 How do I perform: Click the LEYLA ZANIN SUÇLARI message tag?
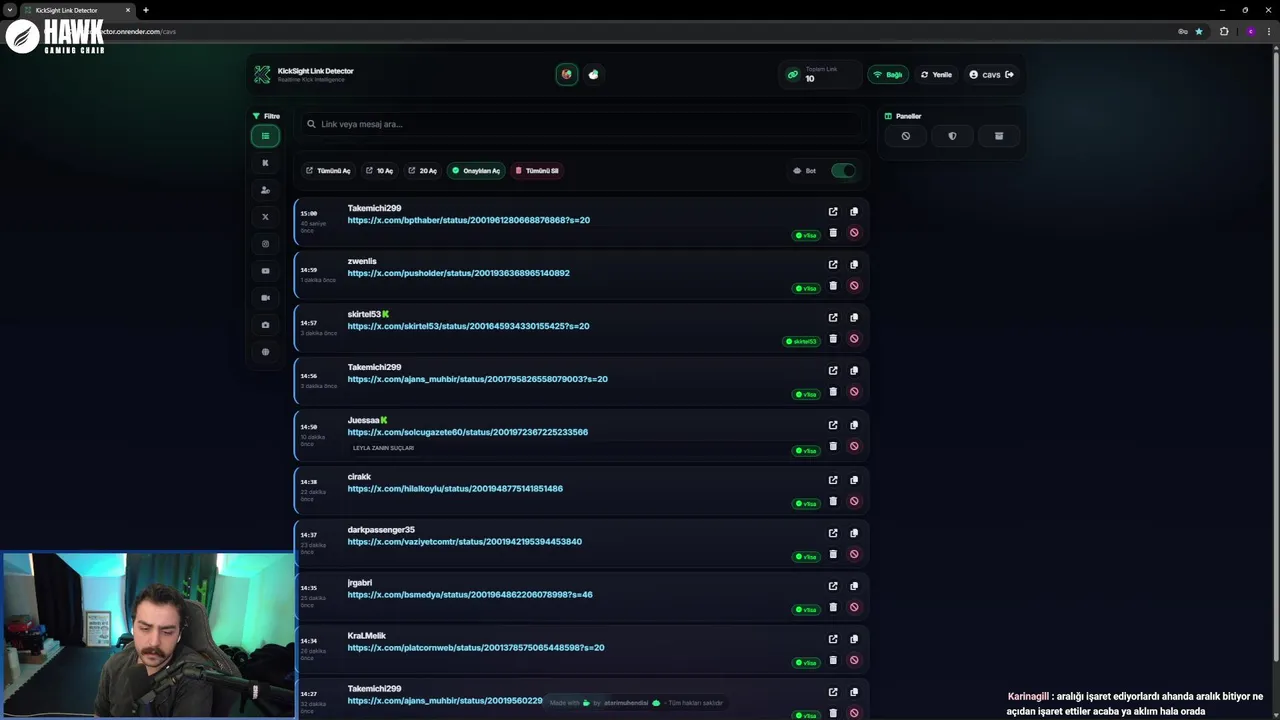click(383, 448)
